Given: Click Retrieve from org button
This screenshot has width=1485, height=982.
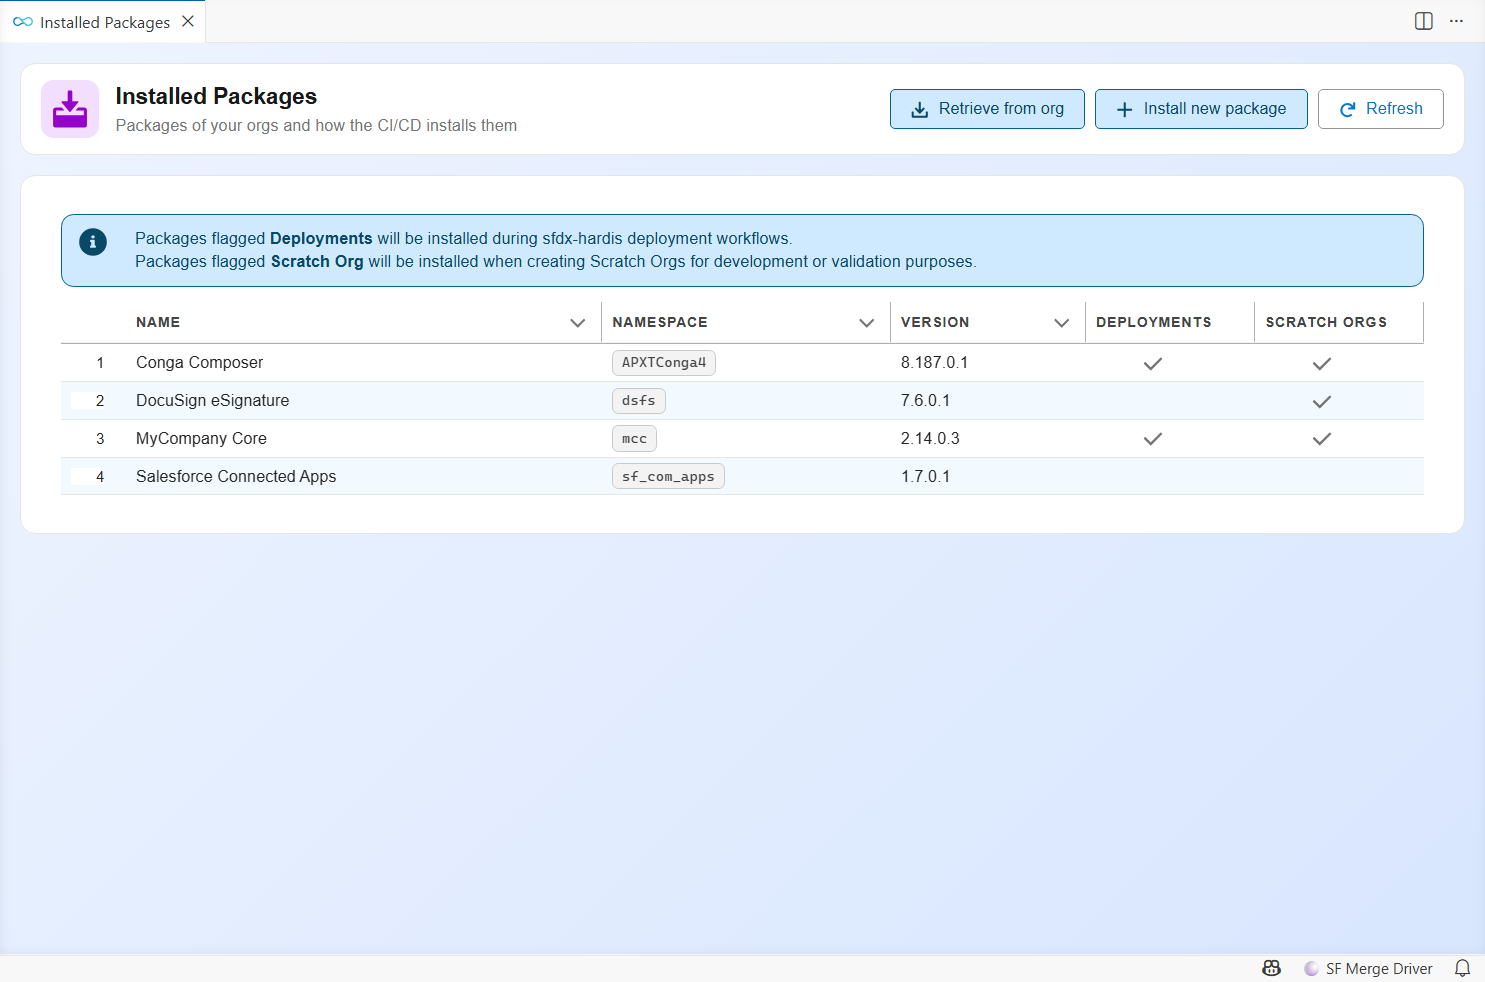Looking at the screenshot, I should (x=987, y=109).
